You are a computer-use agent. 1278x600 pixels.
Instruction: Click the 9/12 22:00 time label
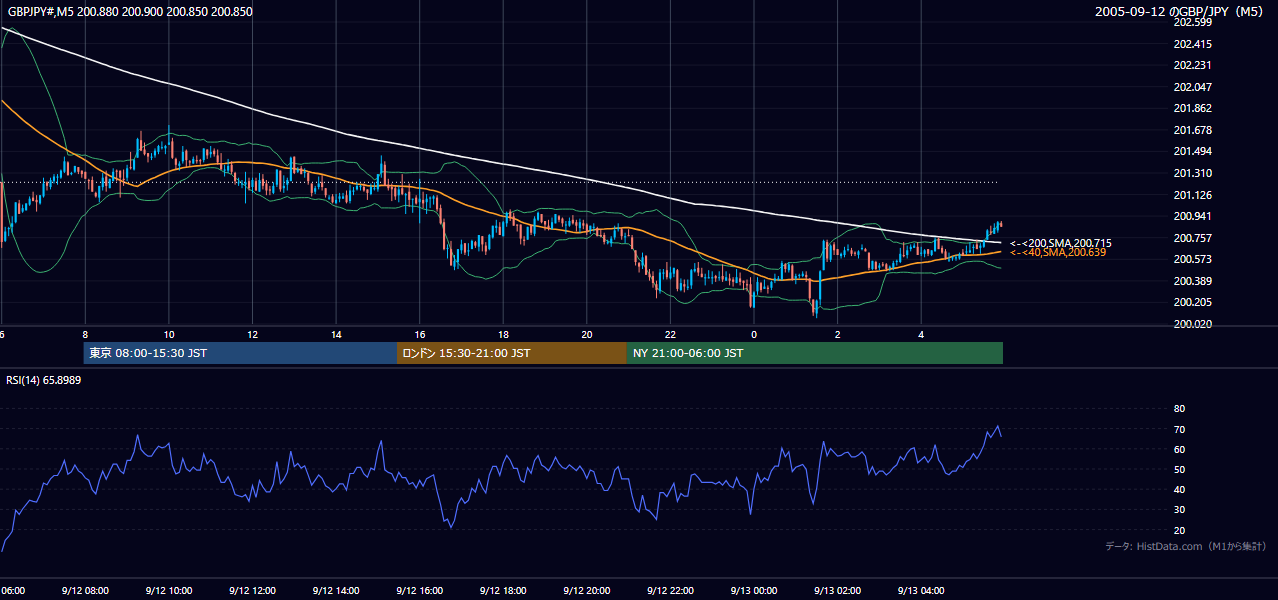(x=670, y=591)
